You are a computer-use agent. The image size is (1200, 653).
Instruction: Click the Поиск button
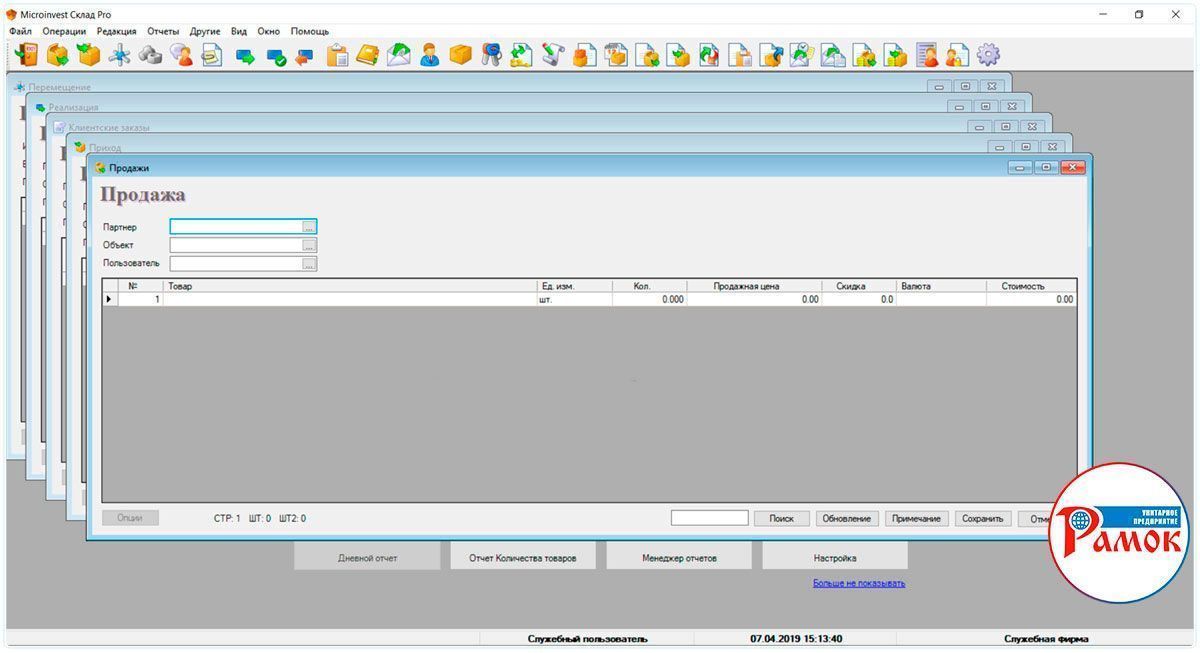tap(781, 518)
